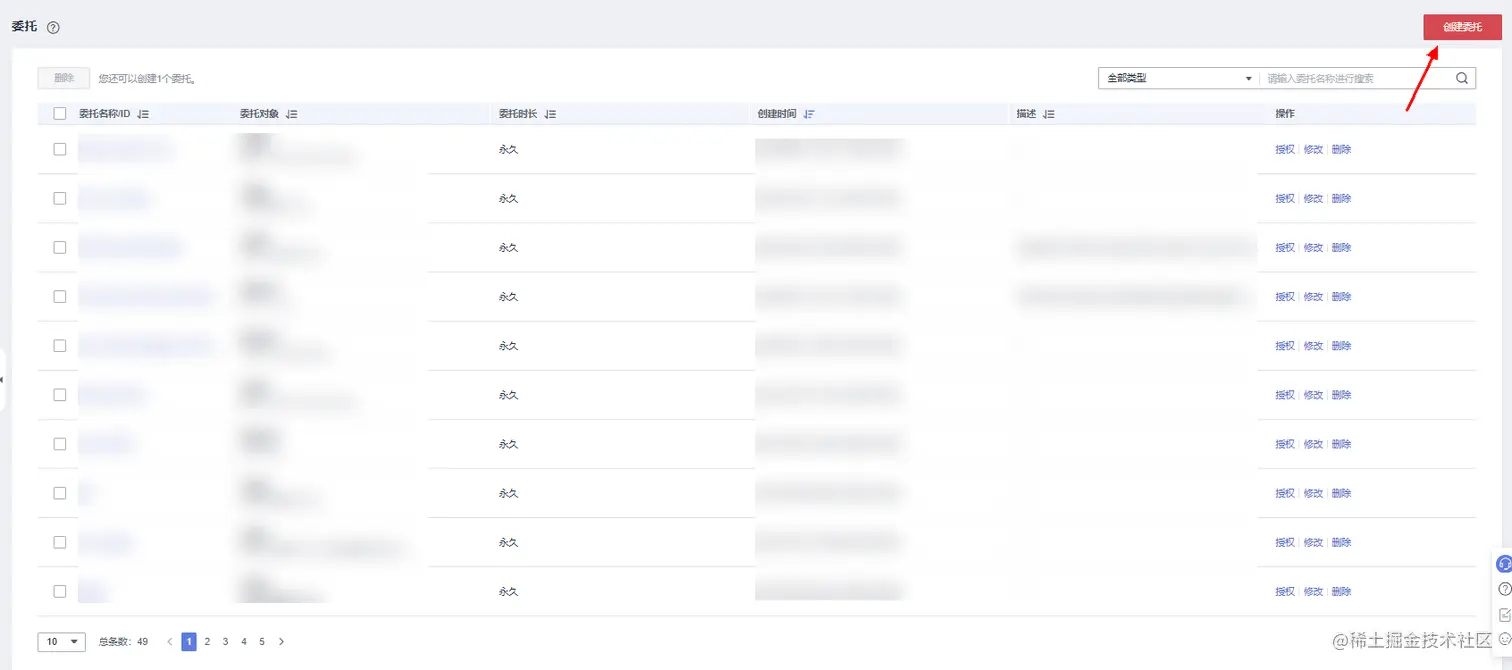Sort by 创建时间 column icon

tap(809, 115)
